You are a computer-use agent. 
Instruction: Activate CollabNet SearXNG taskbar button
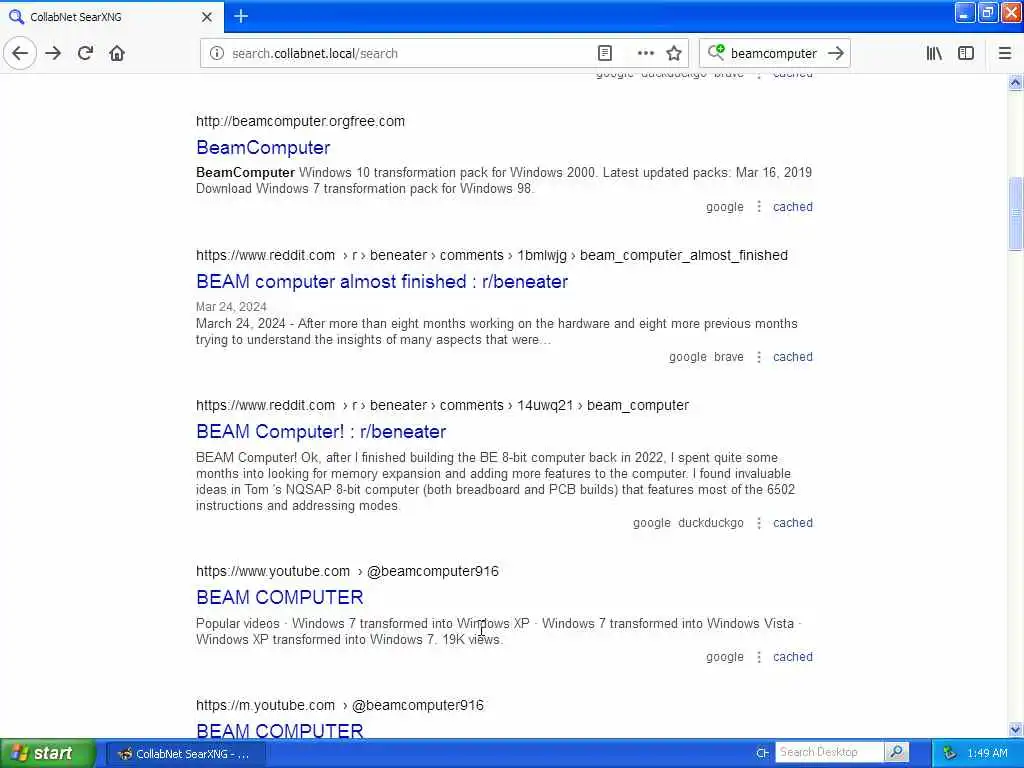187,754
